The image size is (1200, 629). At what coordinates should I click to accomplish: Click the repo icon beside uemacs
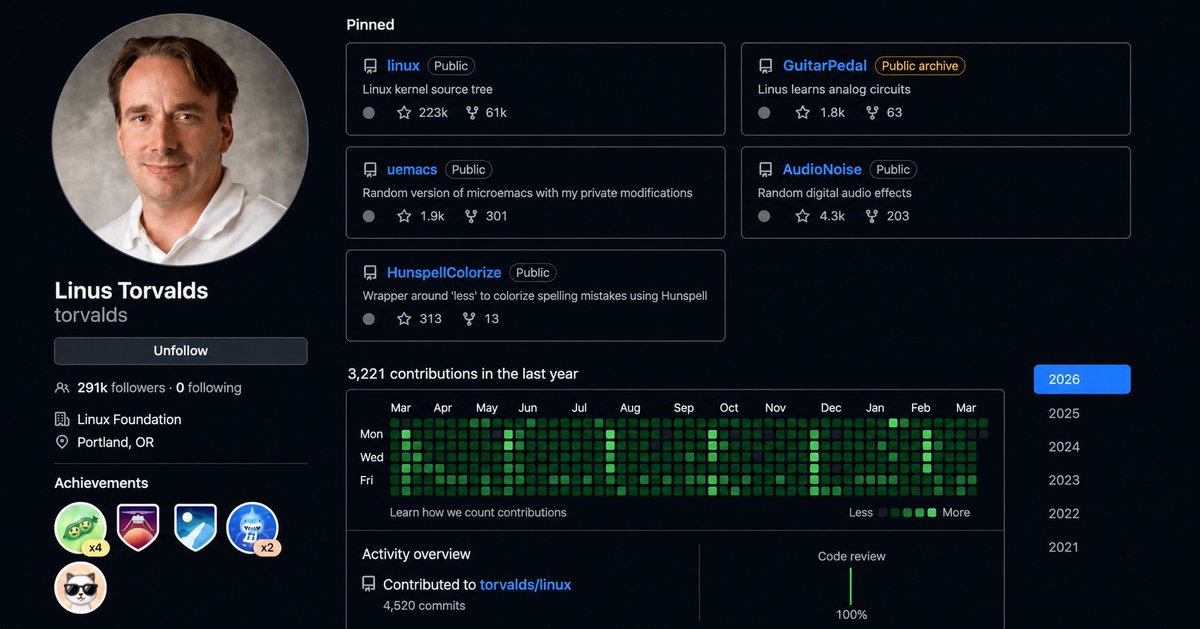pos(370,170)
